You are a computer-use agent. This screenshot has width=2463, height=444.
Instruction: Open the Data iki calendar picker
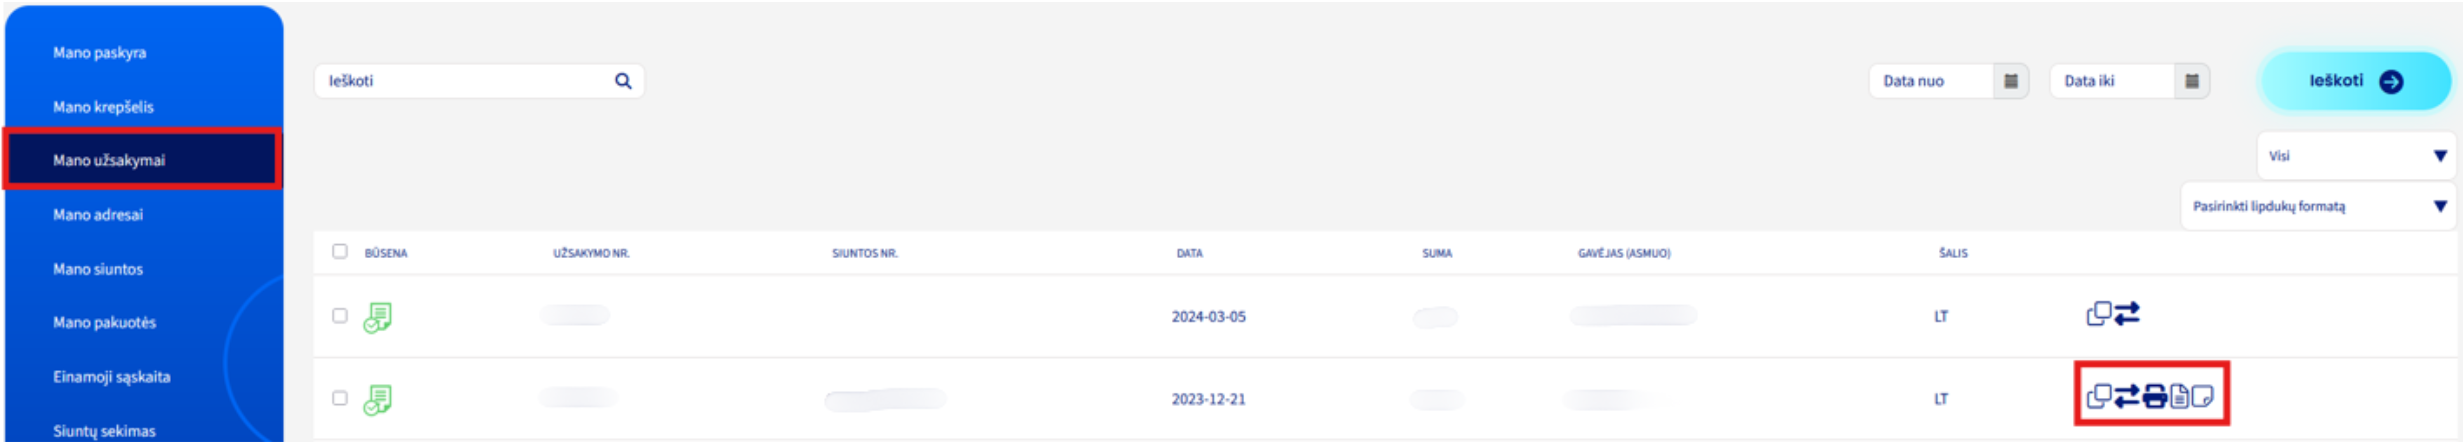(x=2191, y=81)
